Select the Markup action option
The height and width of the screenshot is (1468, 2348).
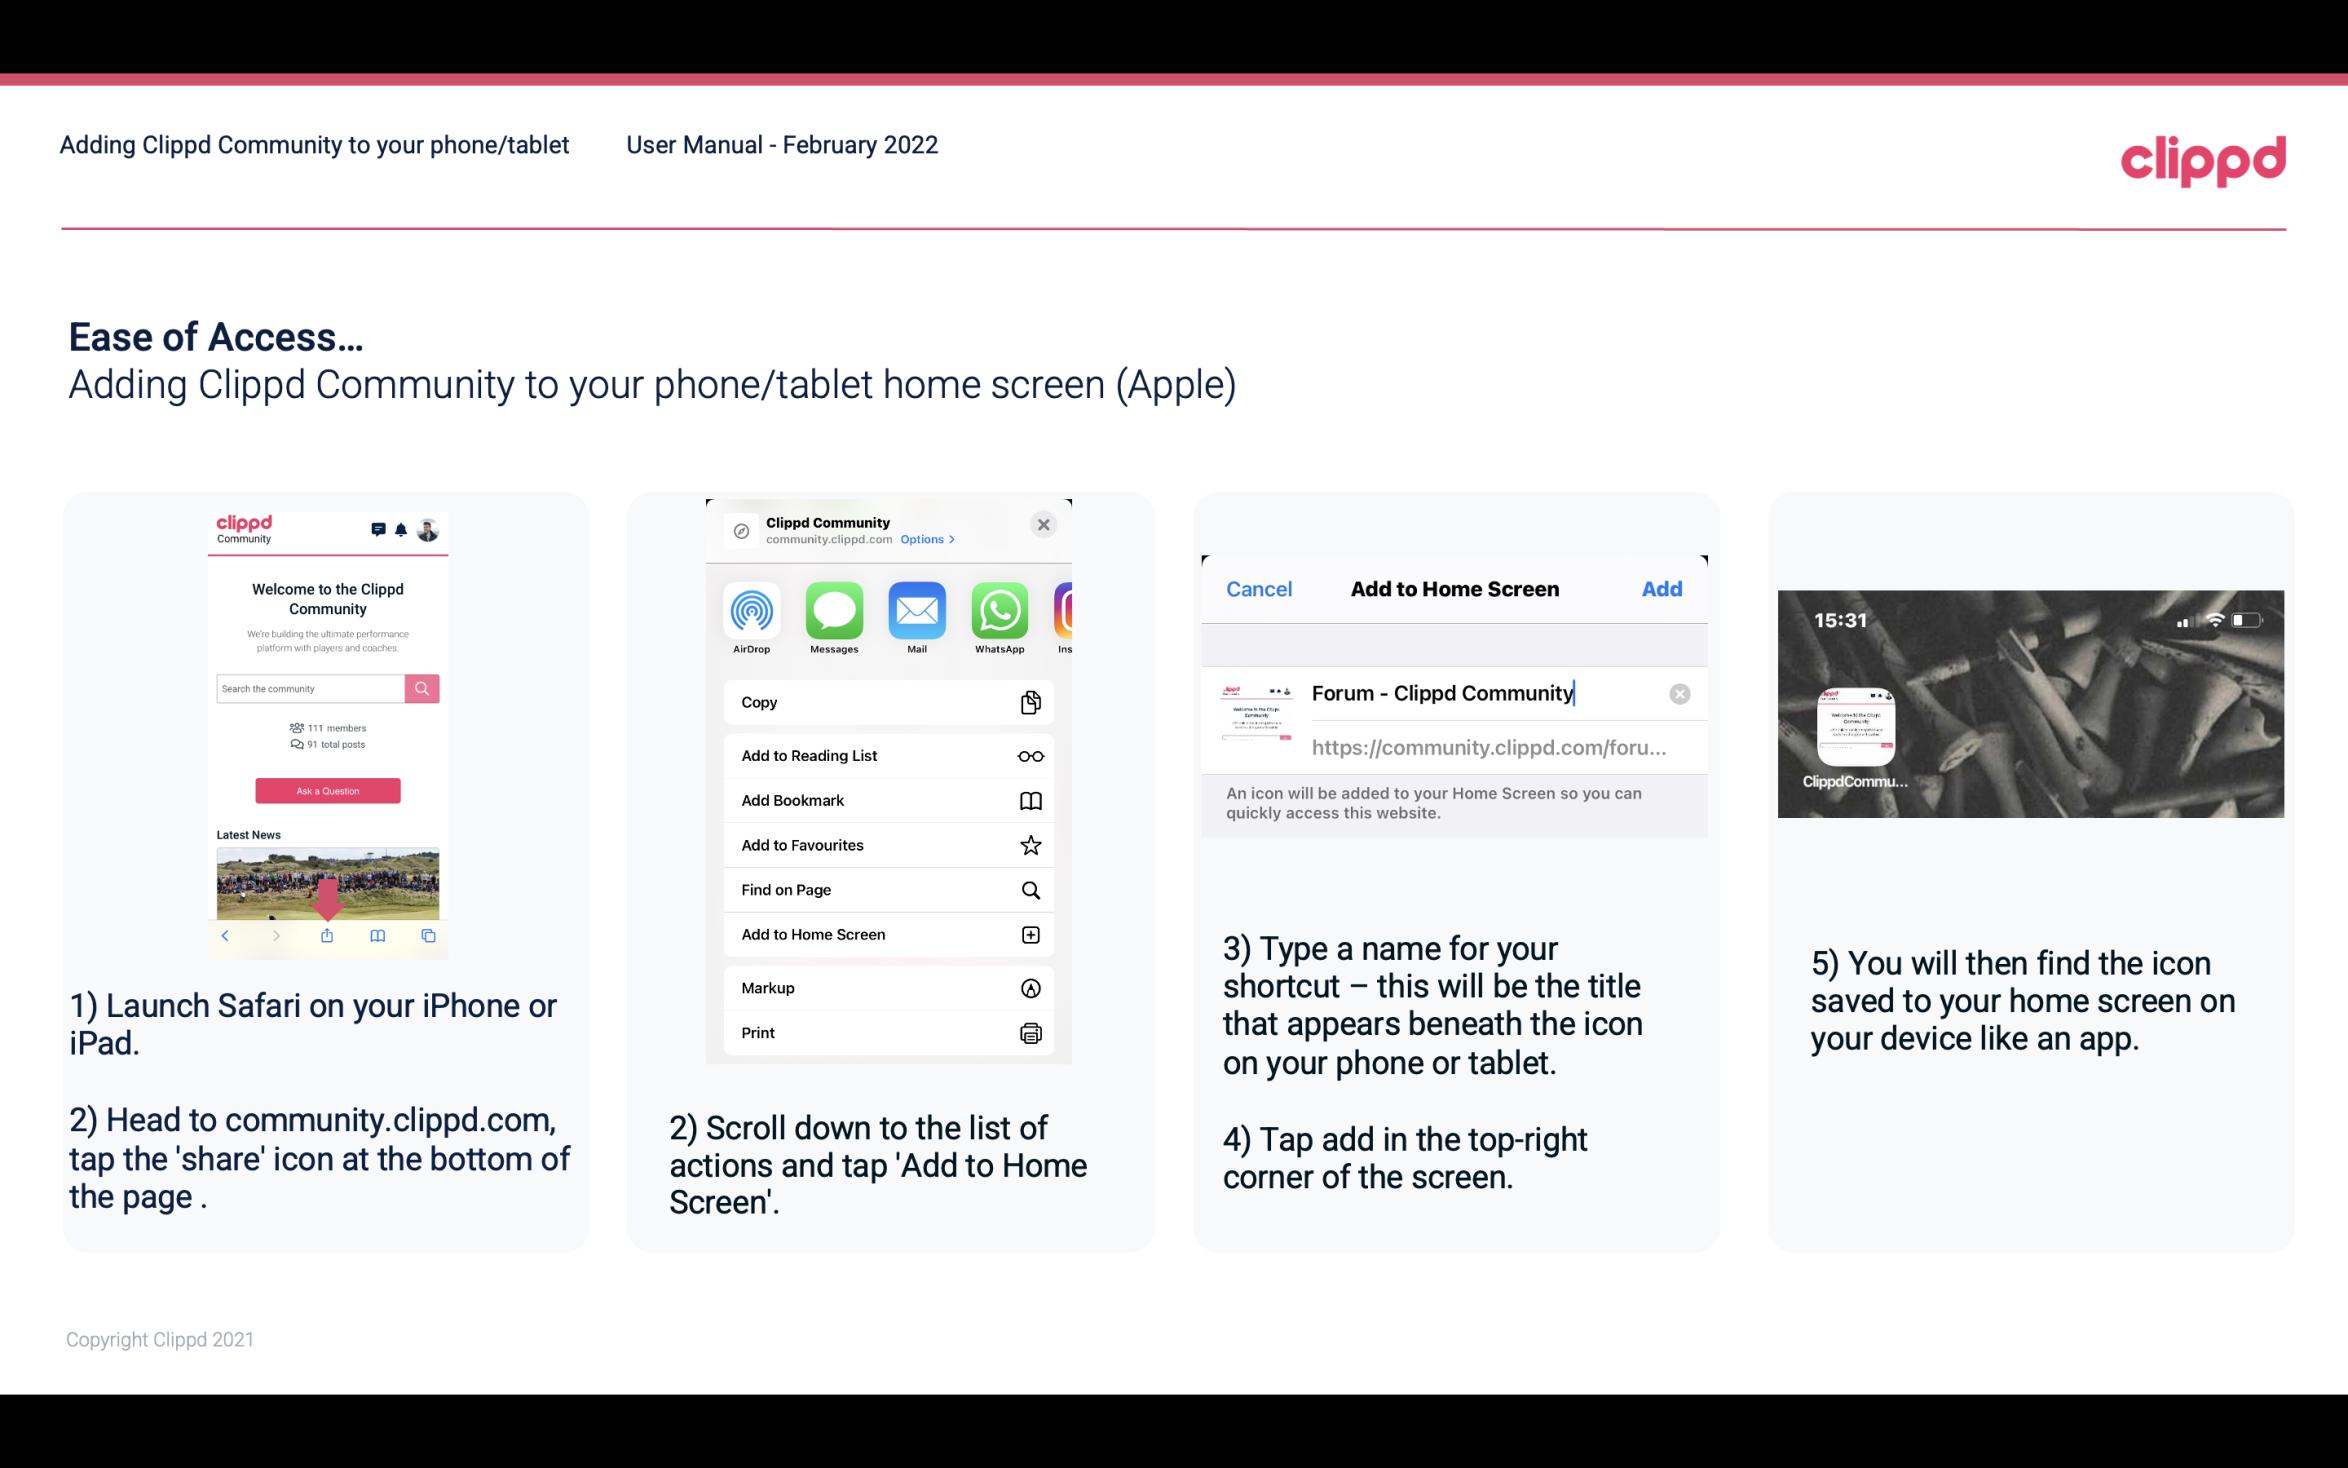886,986
